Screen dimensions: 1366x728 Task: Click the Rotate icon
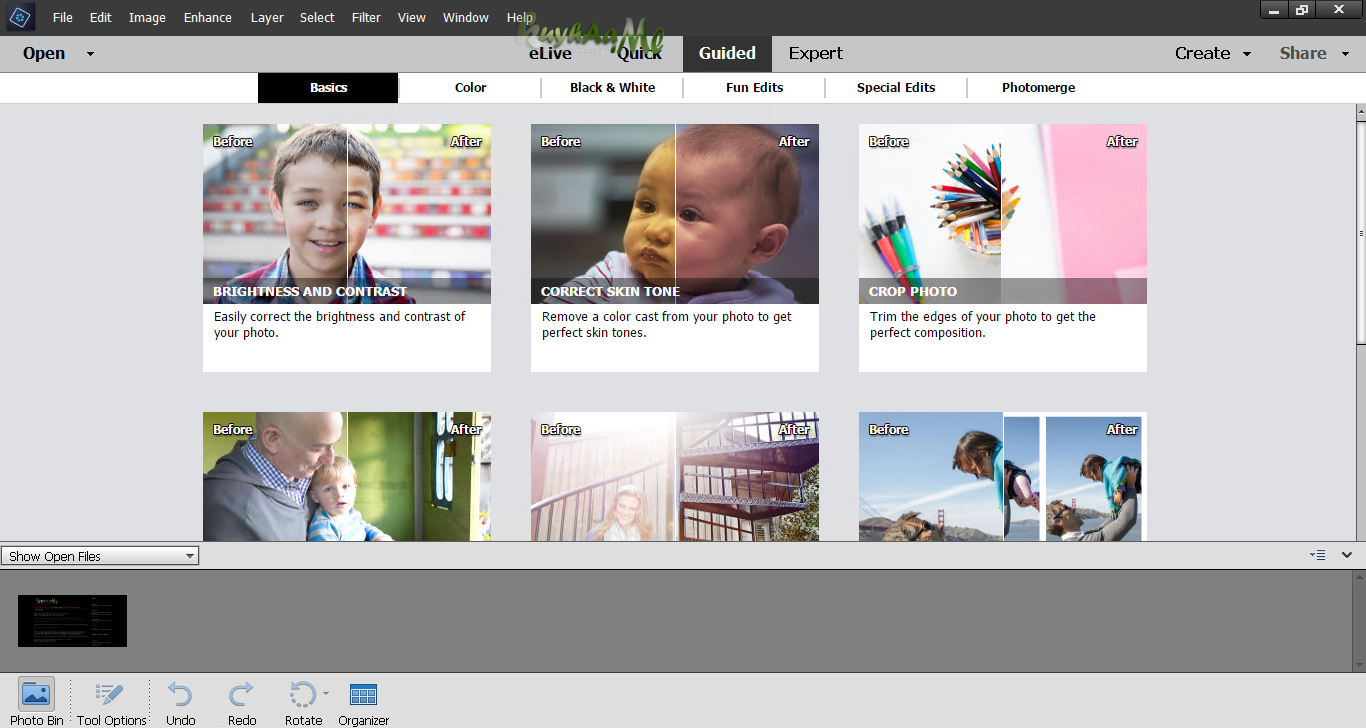302,694
